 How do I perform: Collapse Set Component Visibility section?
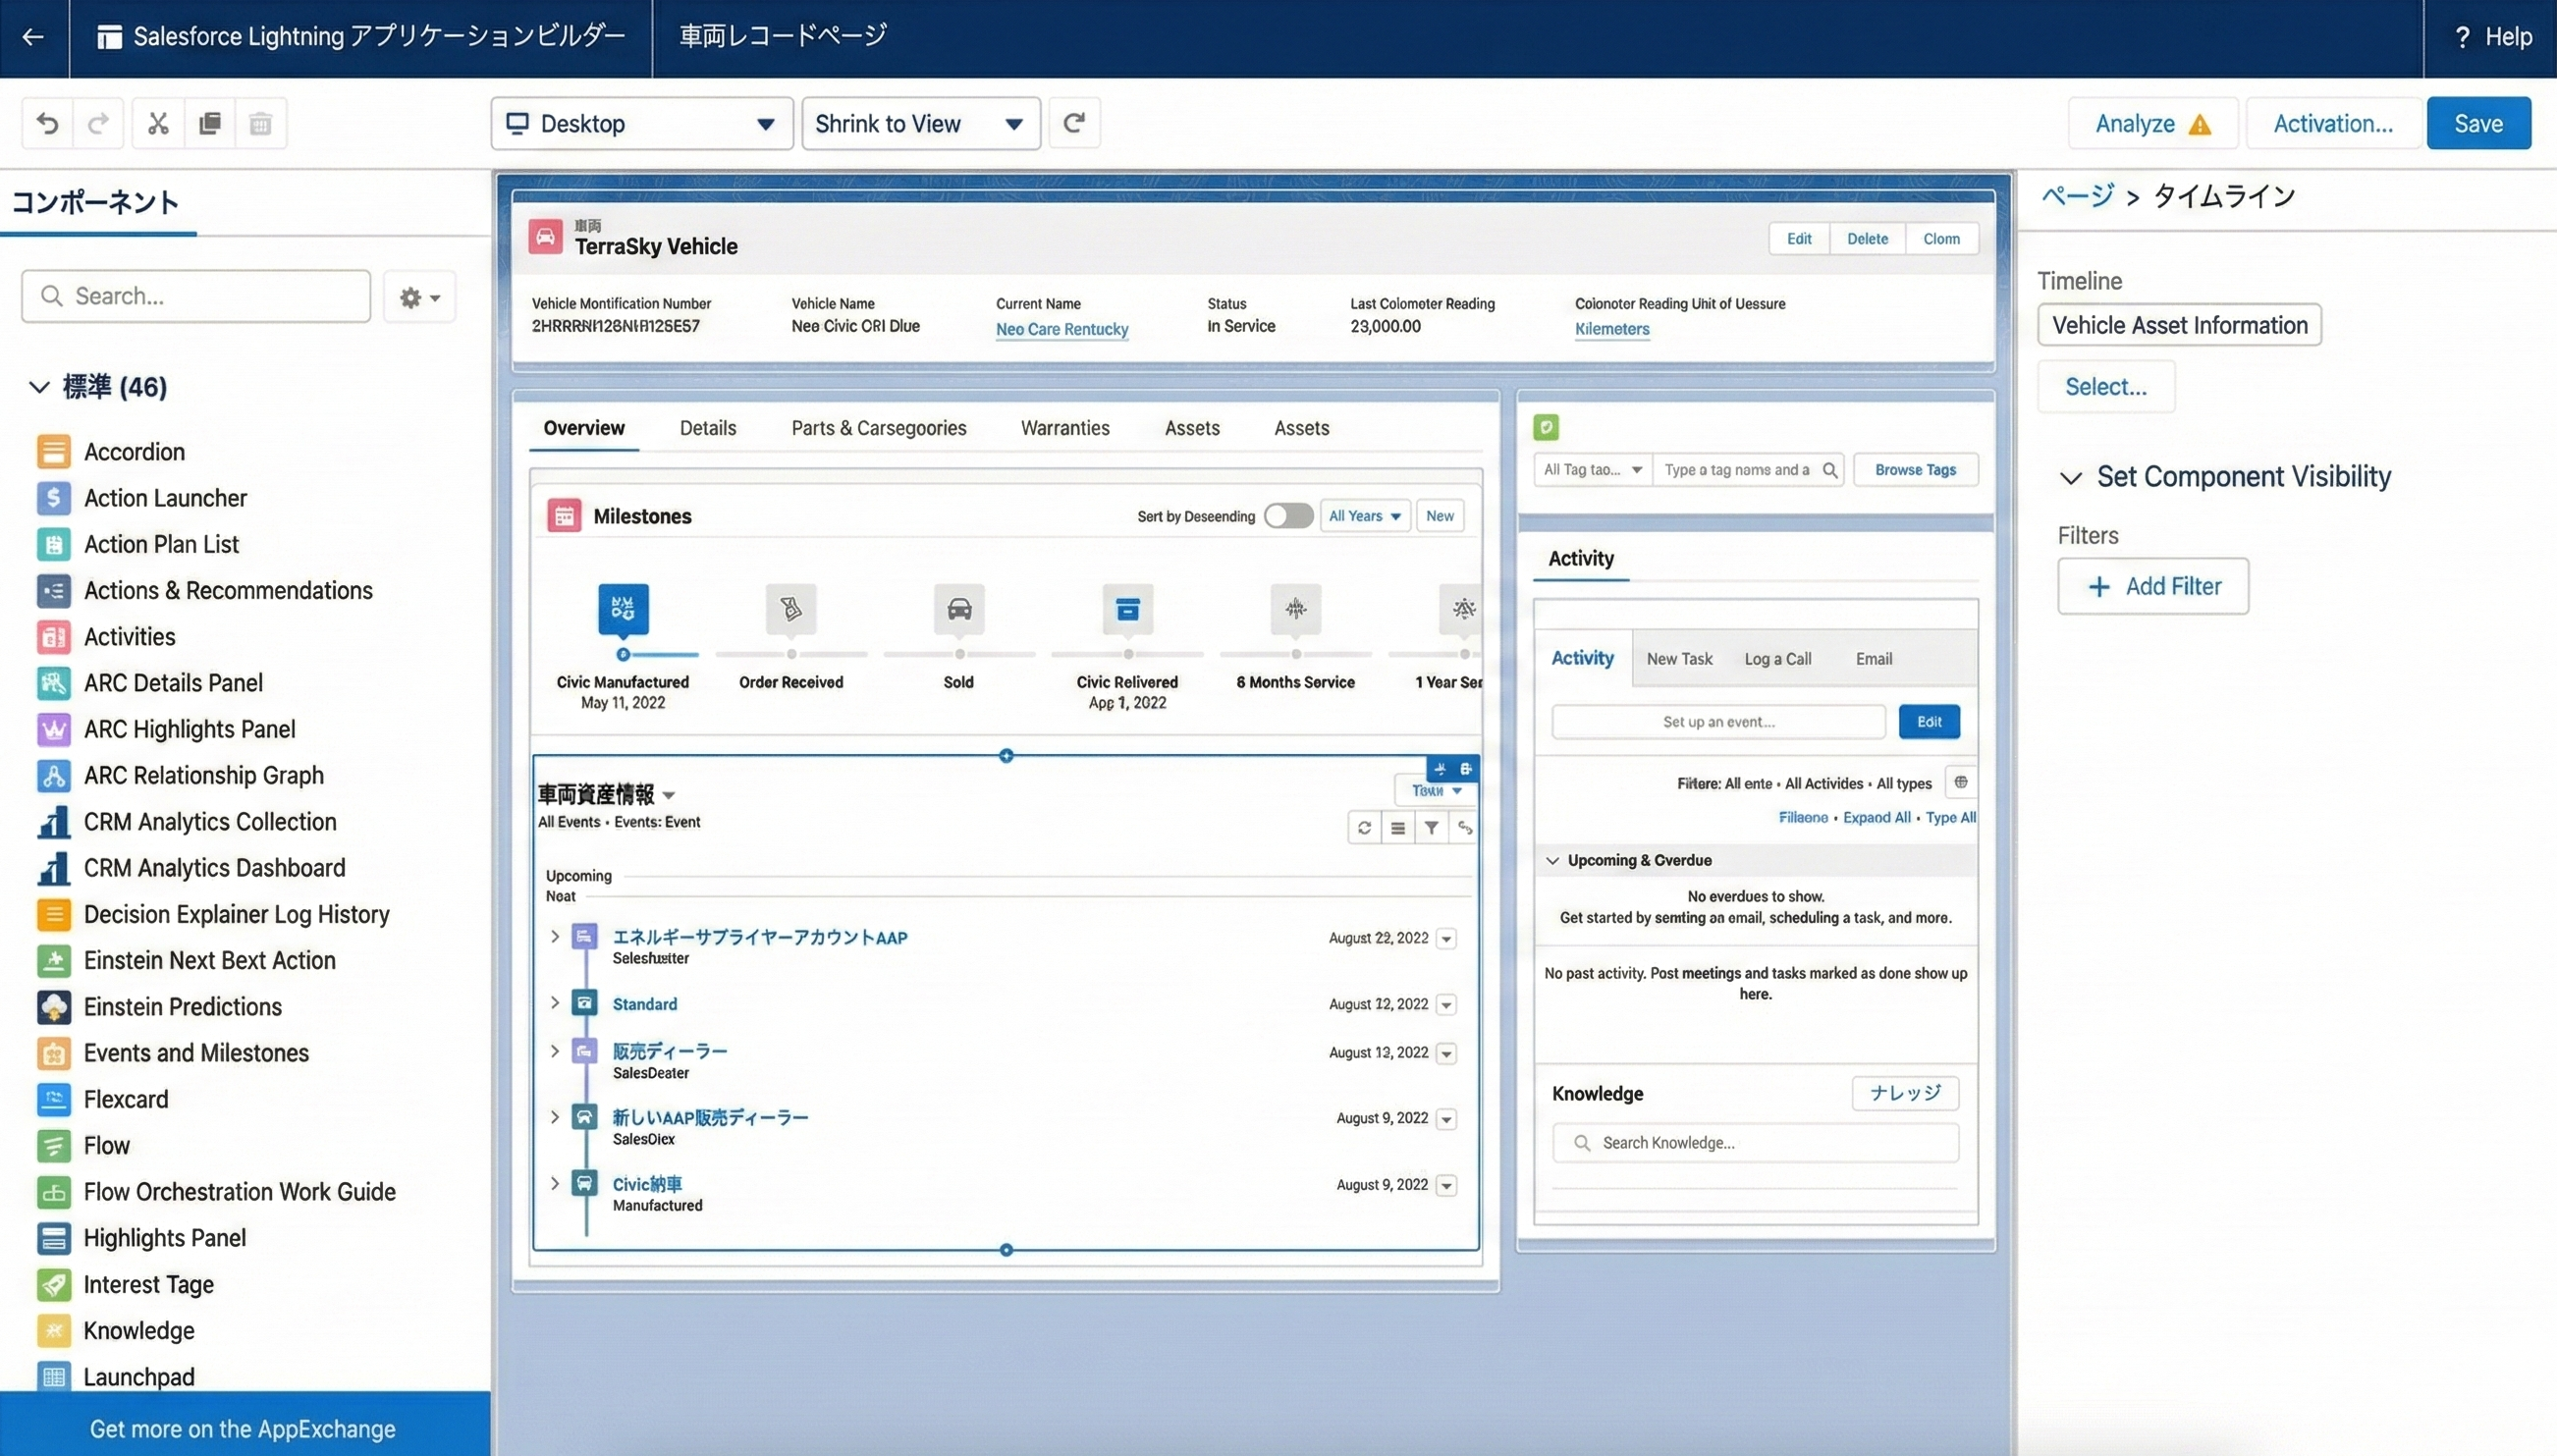click(2071, 477)
